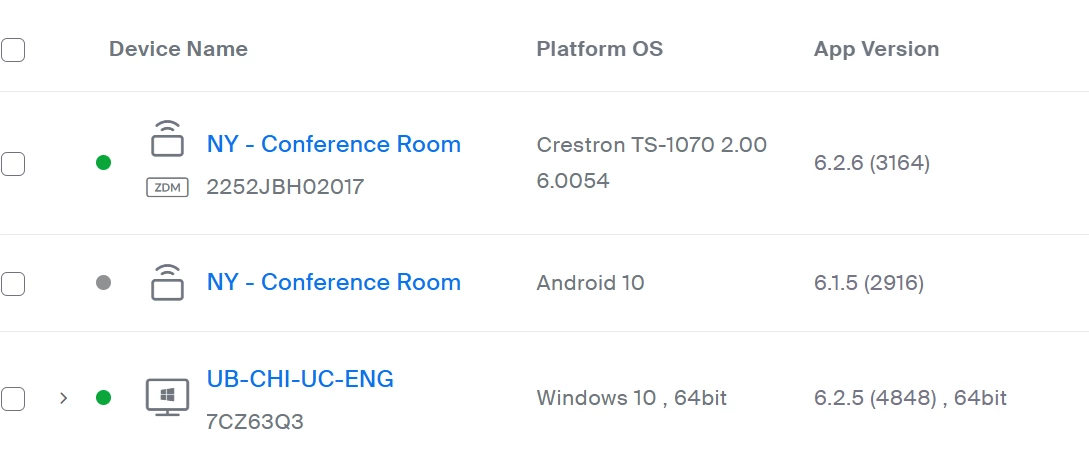Click the serial number 2252JBH02017
Screen dimensions: 1089x466
(285, 186)
